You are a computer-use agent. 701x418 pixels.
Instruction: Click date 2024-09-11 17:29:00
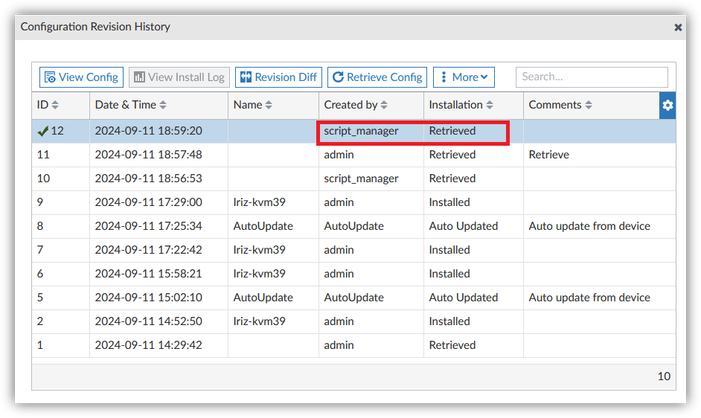pyautogui.click(x=148, y=202)
